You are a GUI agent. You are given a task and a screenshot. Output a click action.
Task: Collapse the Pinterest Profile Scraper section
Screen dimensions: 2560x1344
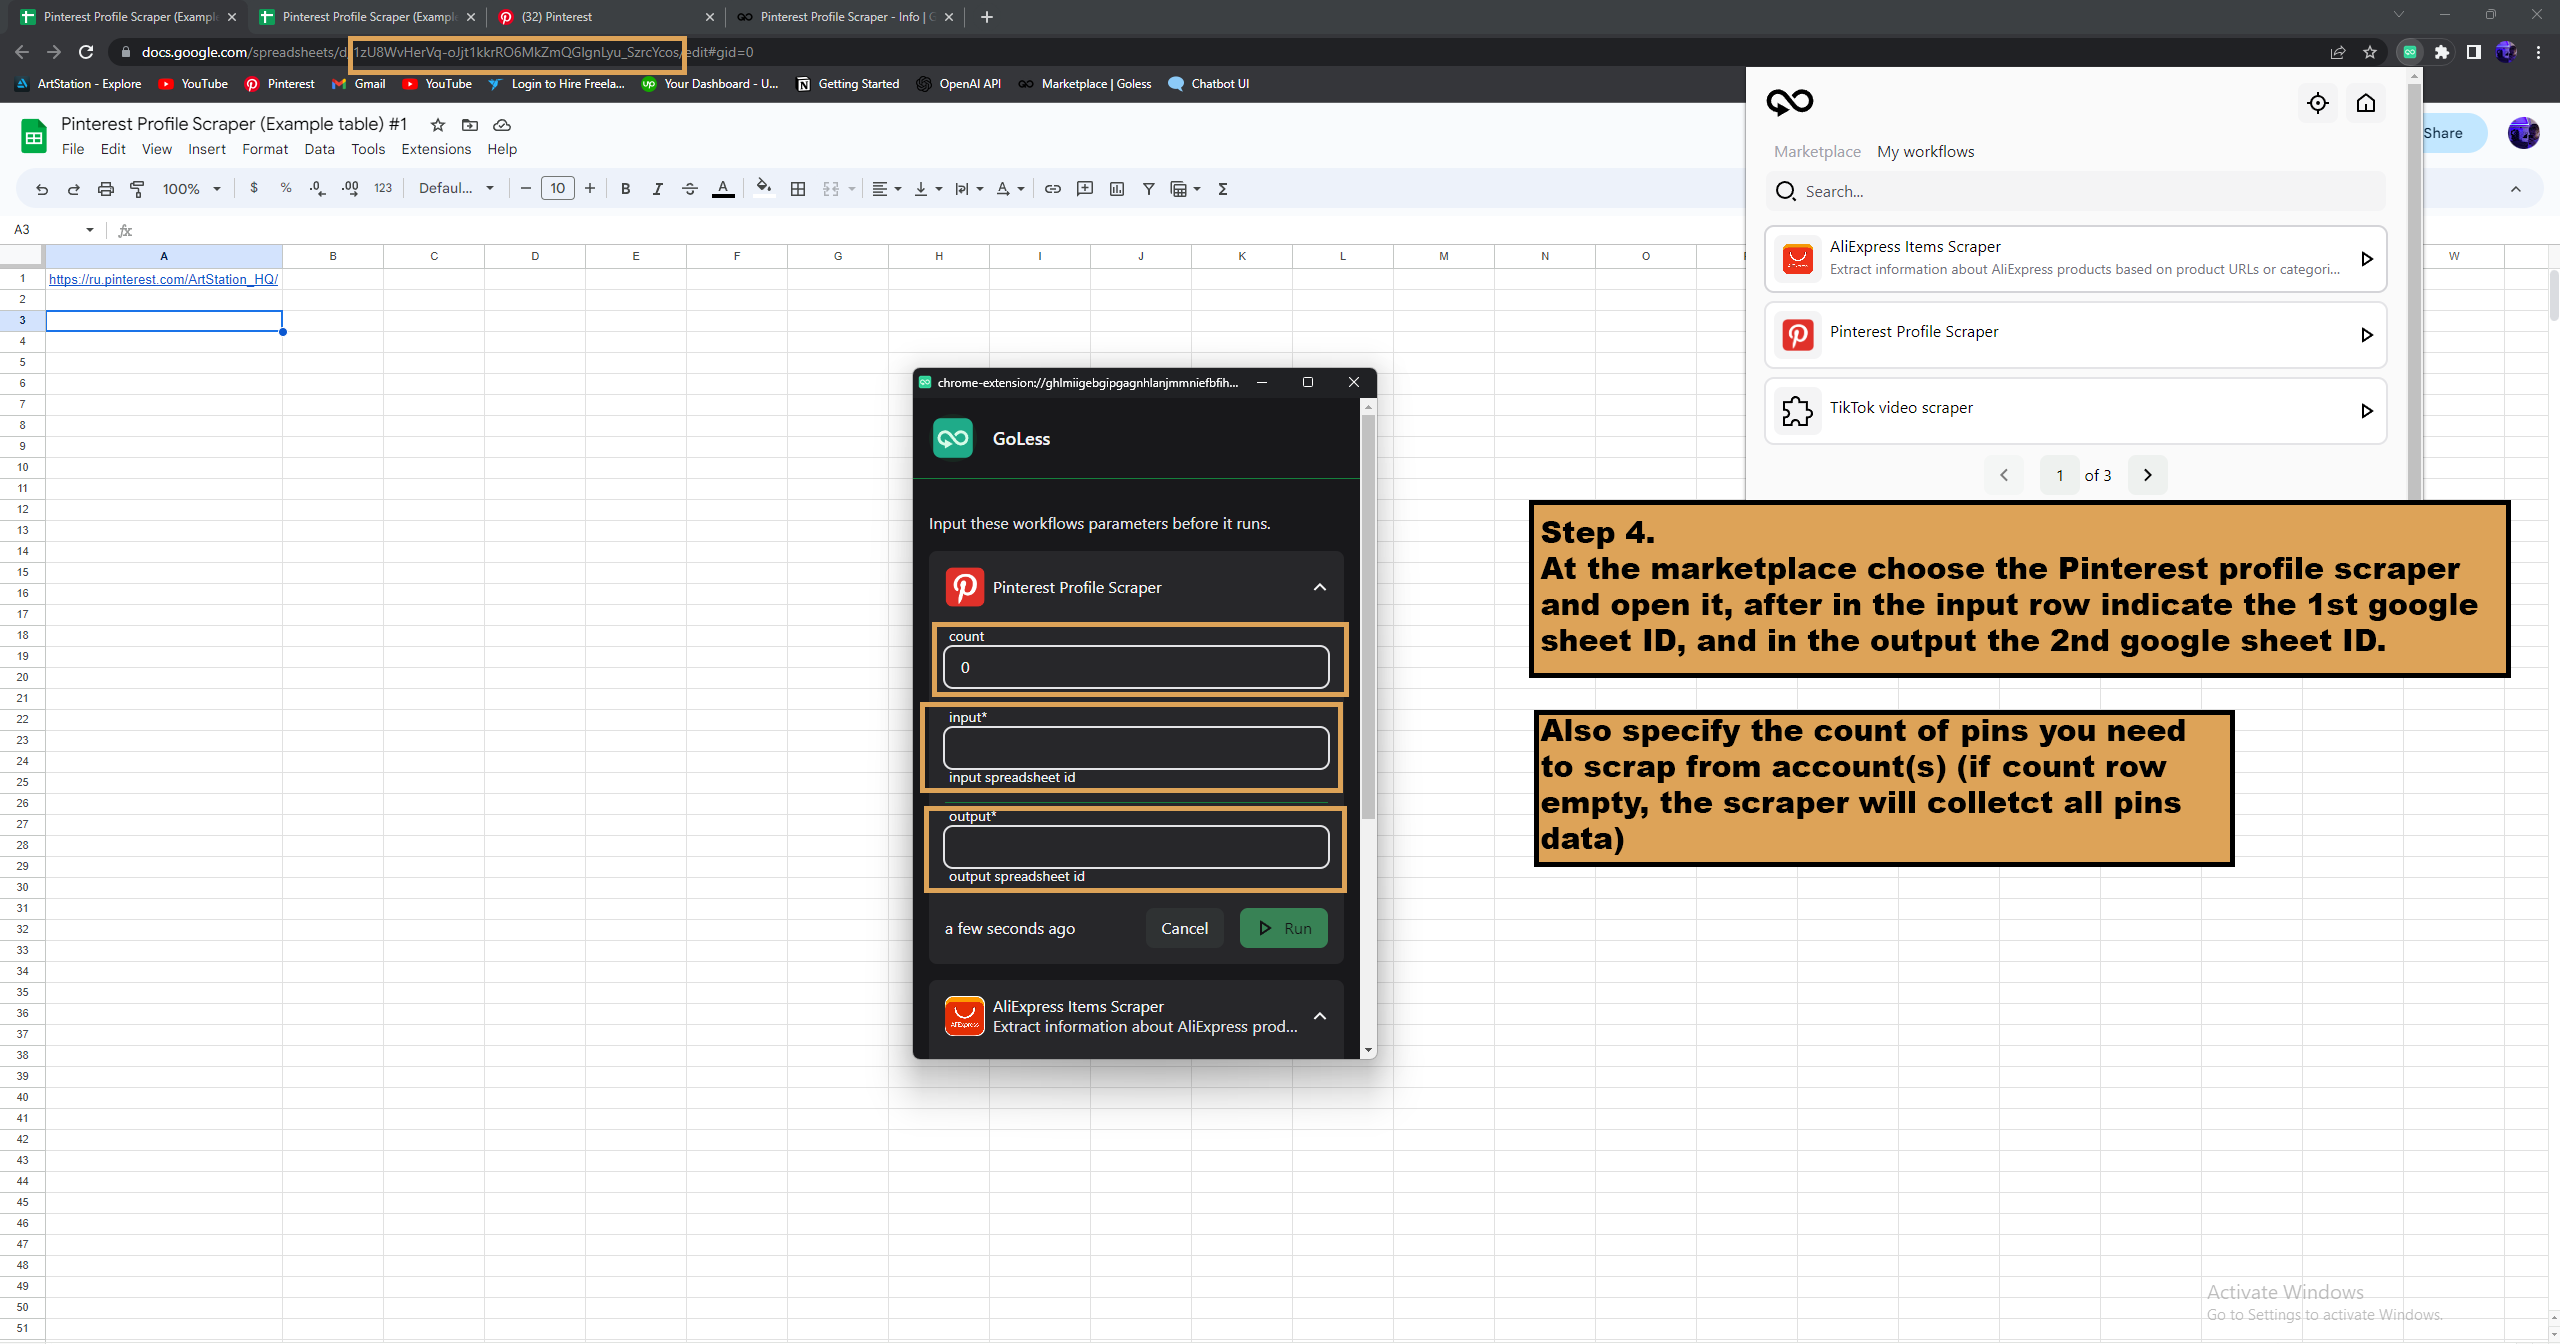point(1320,587)
